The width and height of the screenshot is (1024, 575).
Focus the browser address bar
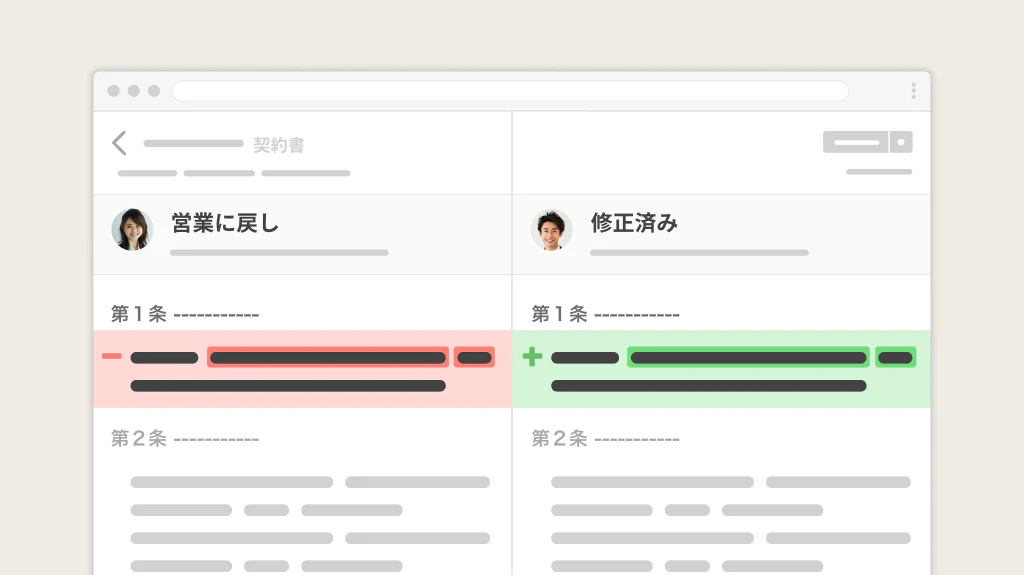click(510, 91)
